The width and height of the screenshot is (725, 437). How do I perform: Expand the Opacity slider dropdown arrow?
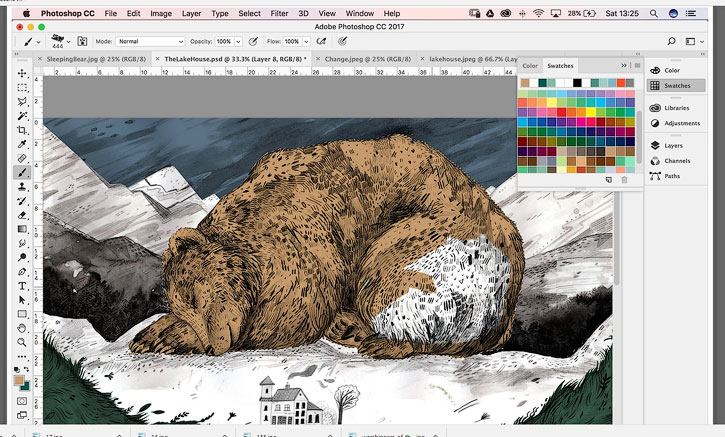[x=238, y=42]
